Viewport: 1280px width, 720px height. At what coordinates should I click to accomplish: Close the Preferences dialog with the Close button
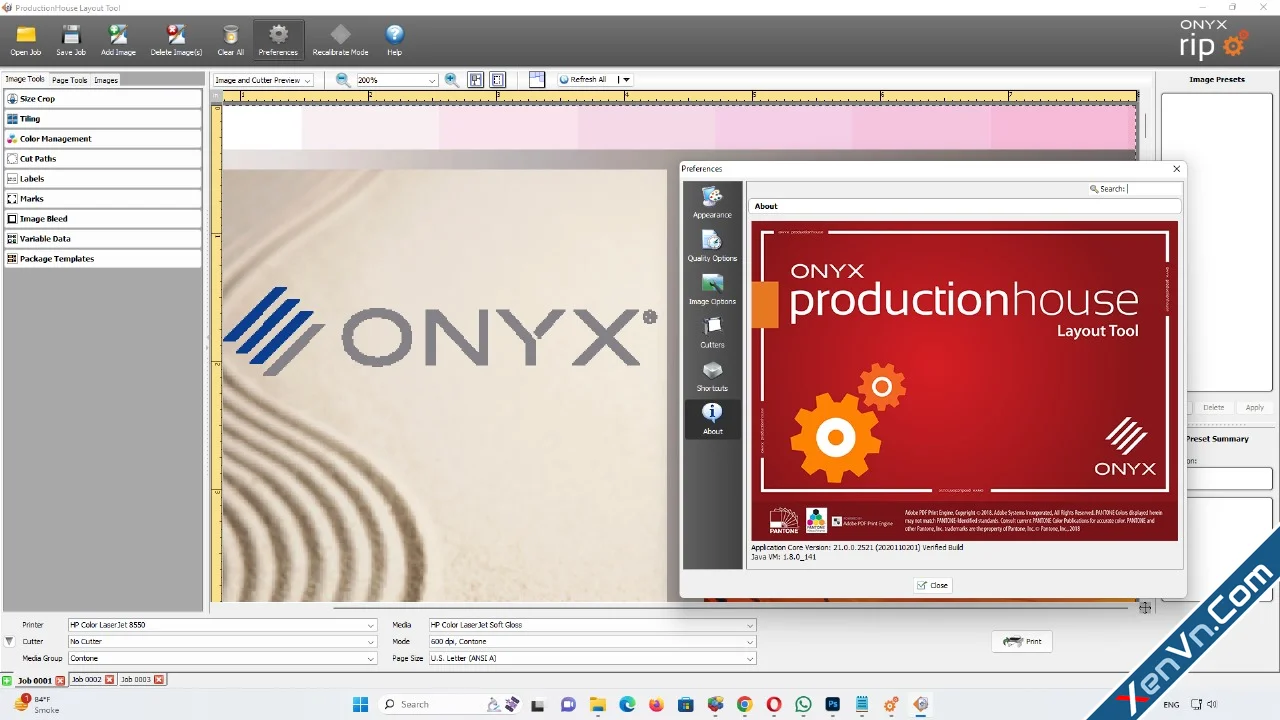tap(932, 585)
